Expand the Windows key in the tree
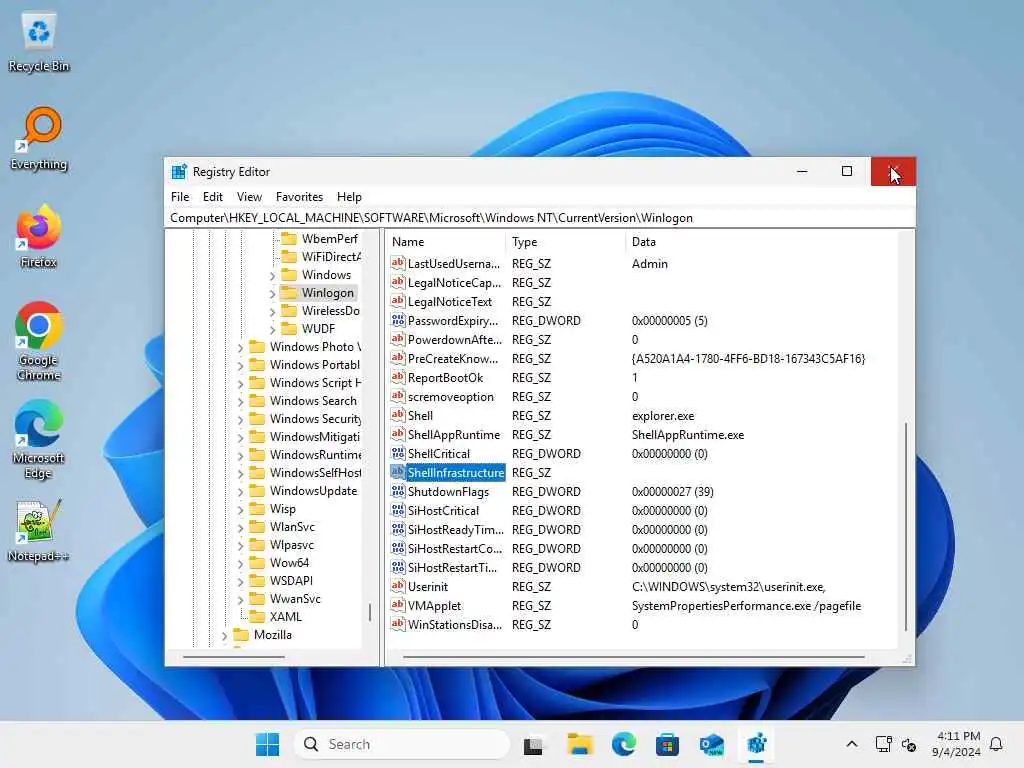This screenshot has height=768, width=1024. tap(272, 276)
